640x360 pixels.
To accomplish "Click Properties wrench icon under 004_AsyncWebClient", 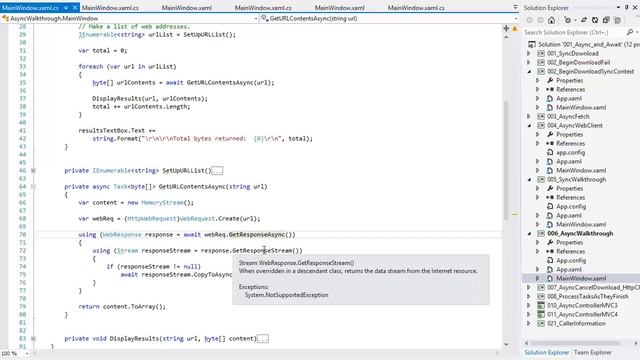I will click(550, 134).
